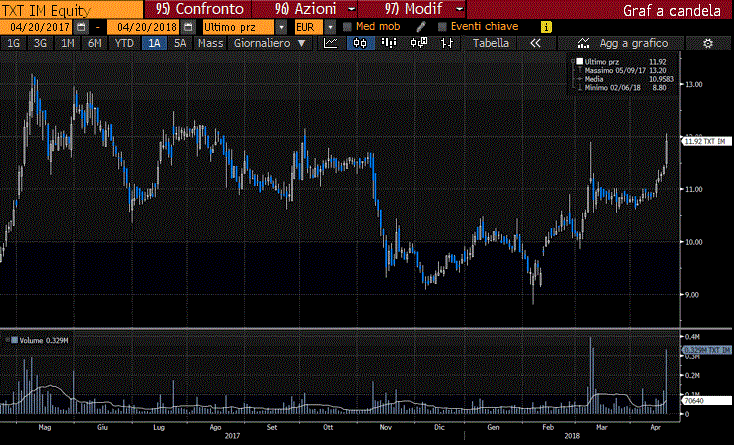
Task: Click the 04/20/2017 start date field
Action: [36, 27]
